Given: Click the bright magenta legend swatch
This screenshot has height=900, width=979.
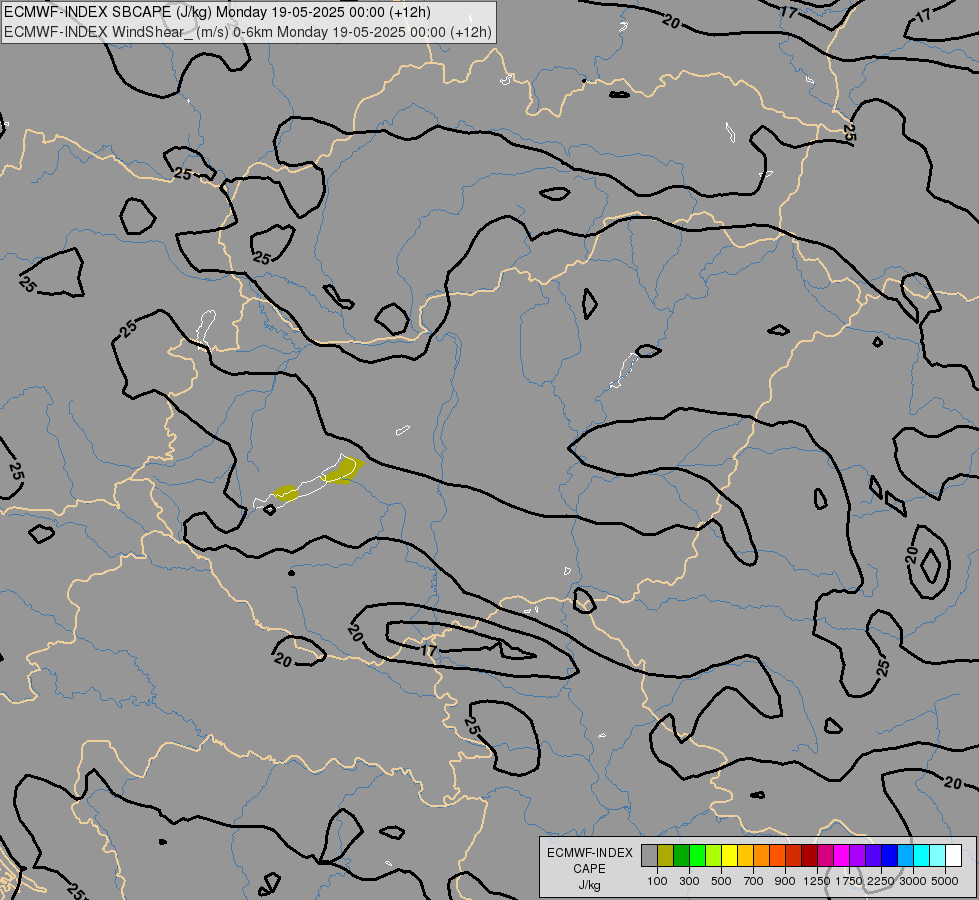Looking at the screenshot, I should 842,856.
